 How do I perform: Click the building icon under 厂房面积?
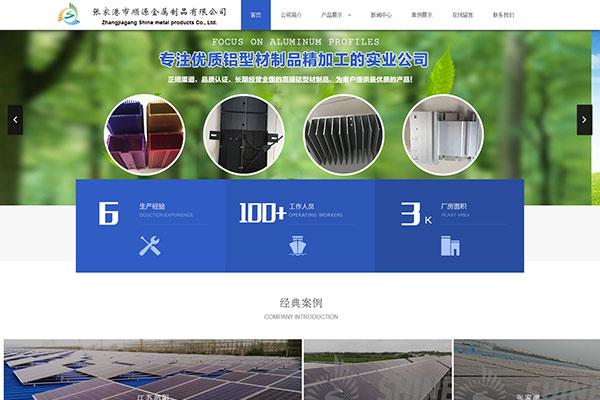coord(450,245)
